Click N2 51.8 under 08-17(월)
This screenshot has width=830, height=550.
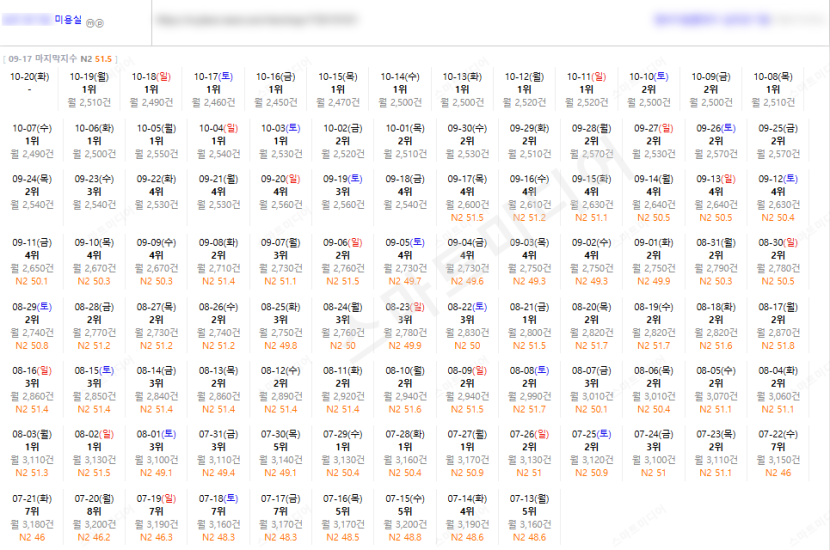tap(778, 346)
